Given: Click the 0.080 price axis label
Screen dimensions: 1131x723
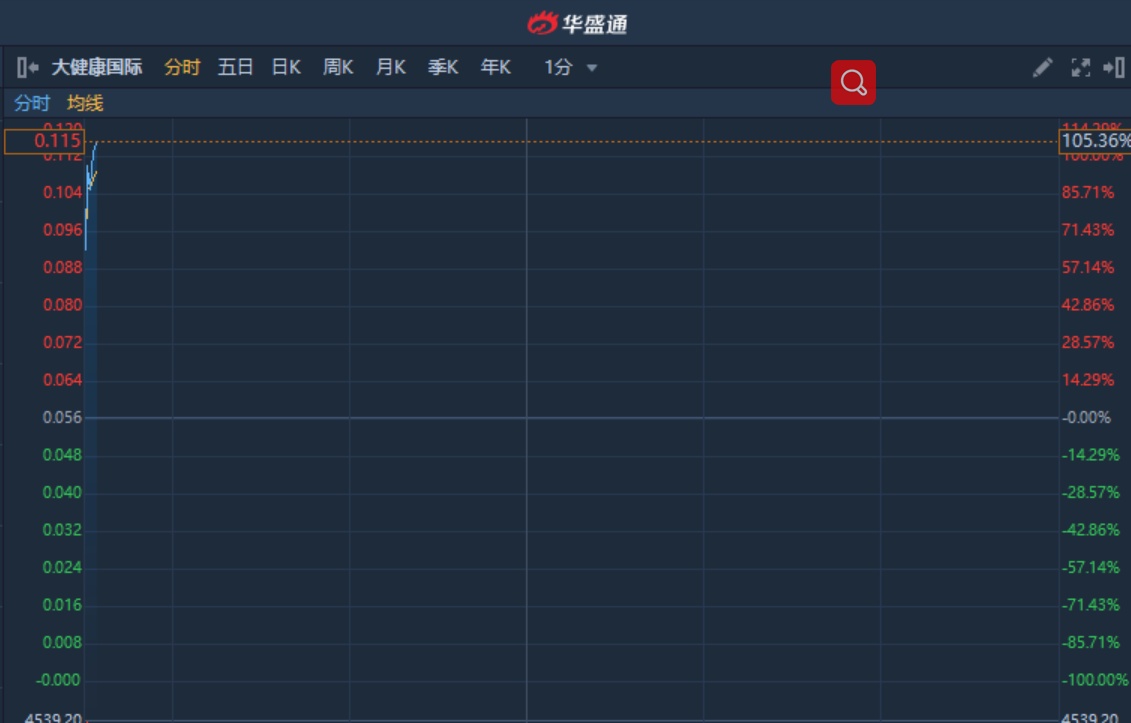Looking at the screenshot, I should point(62,305).
